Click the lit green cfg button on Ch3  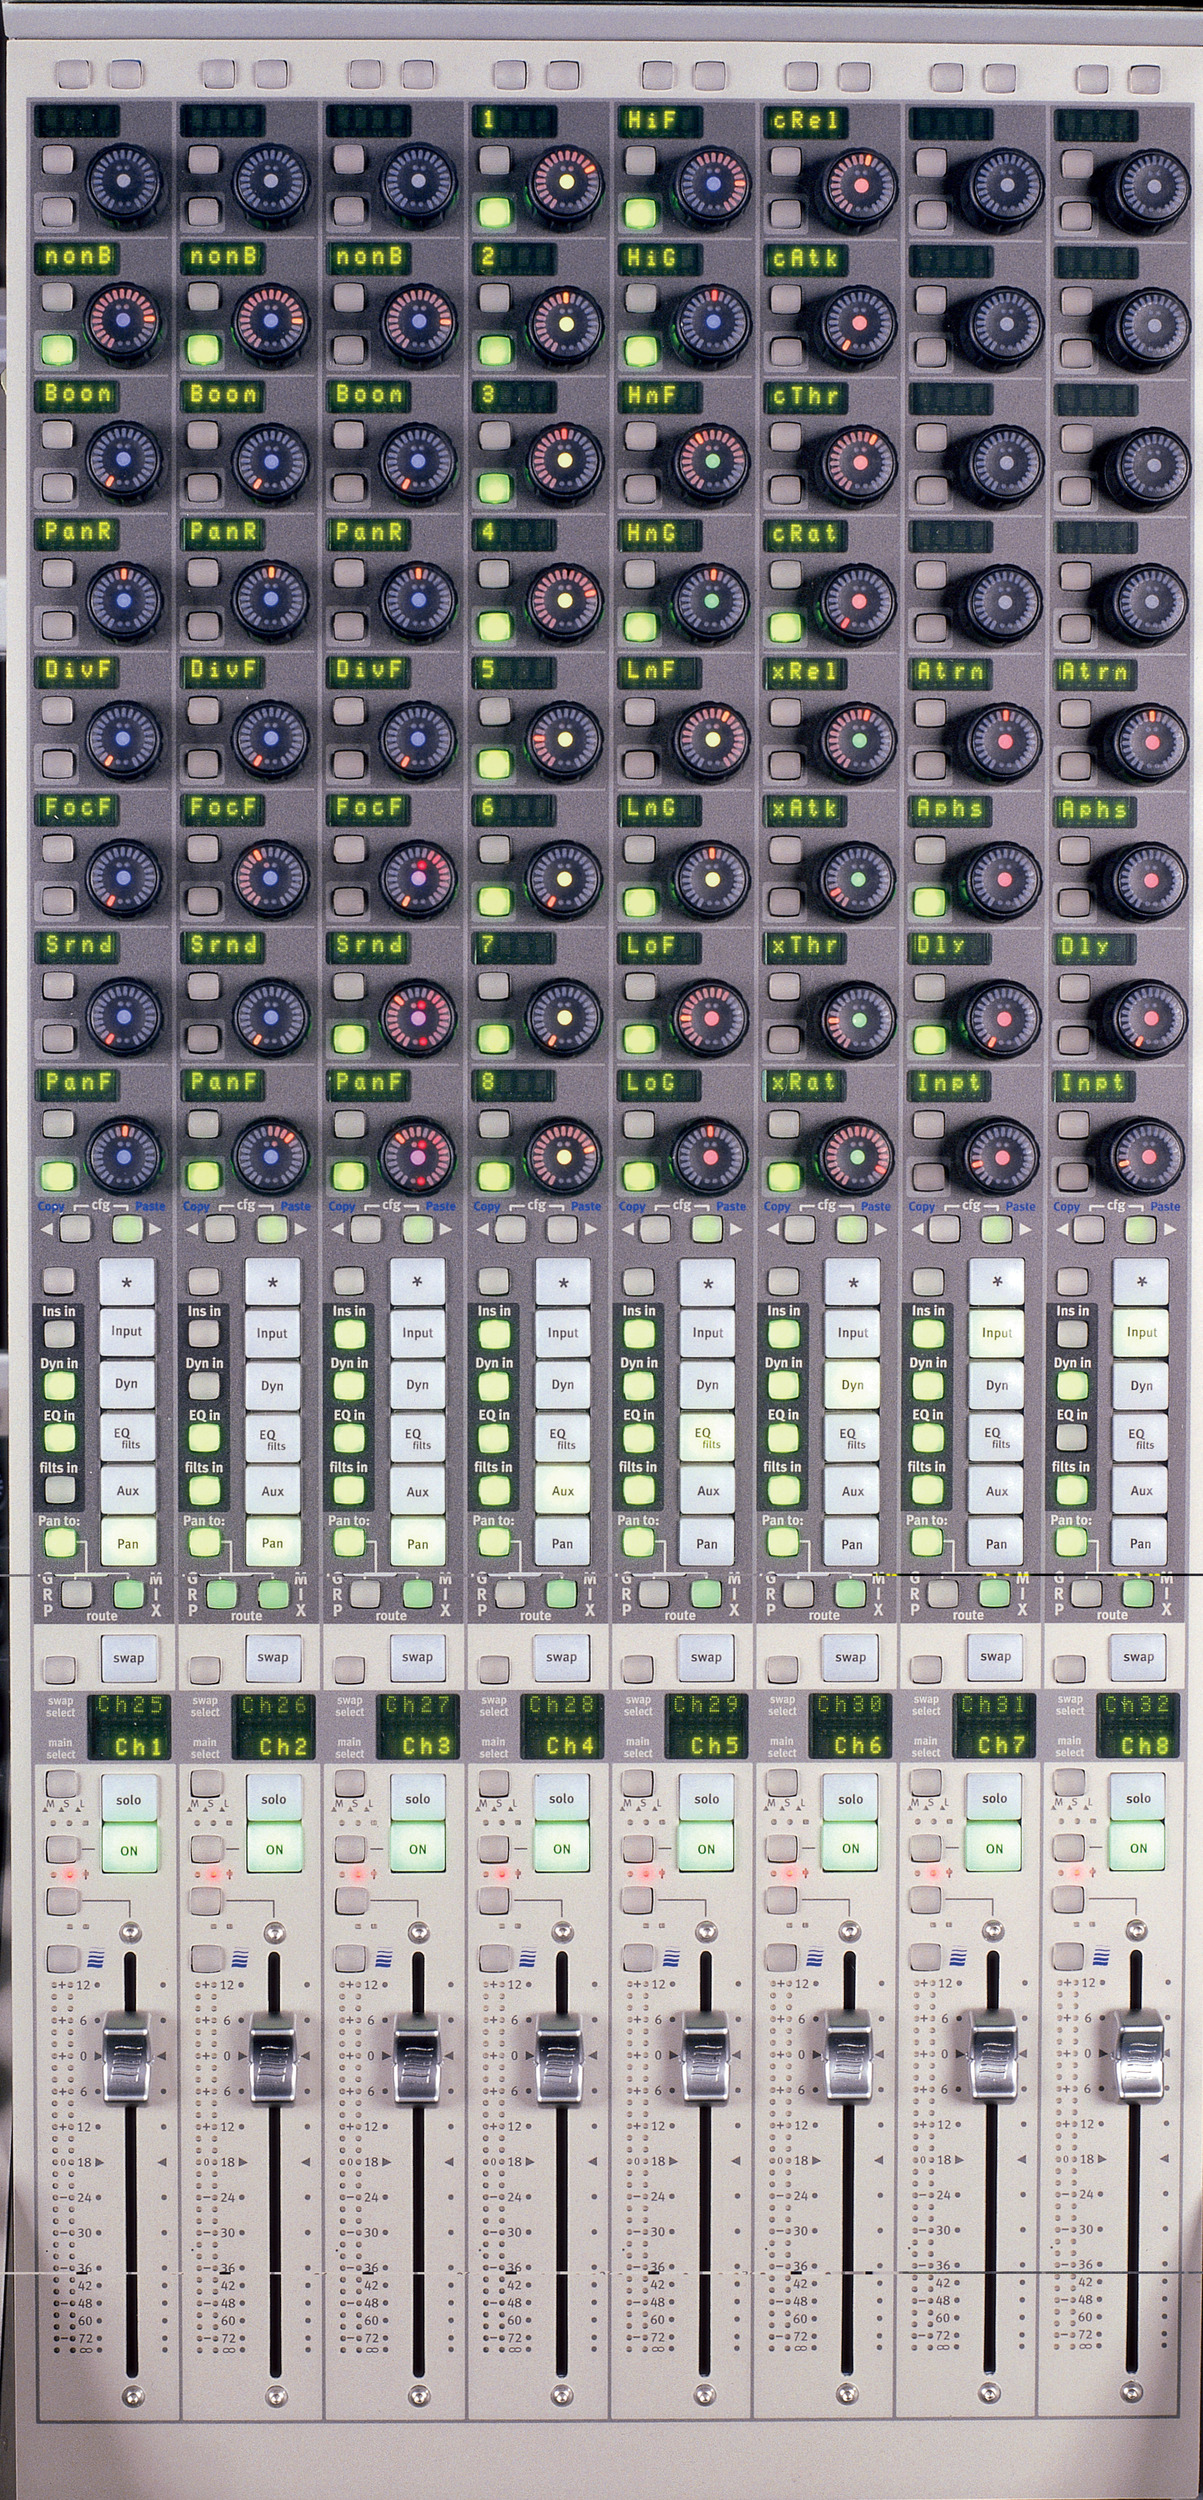[x=417, y=1229]
